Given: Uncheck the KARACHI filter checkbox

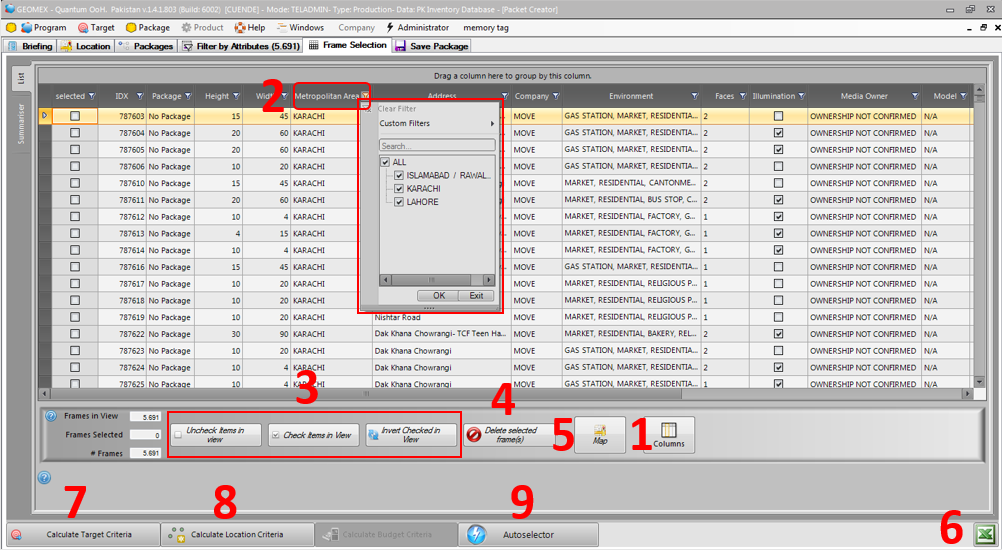Looking at the screenshot, I should click(399, 188).
